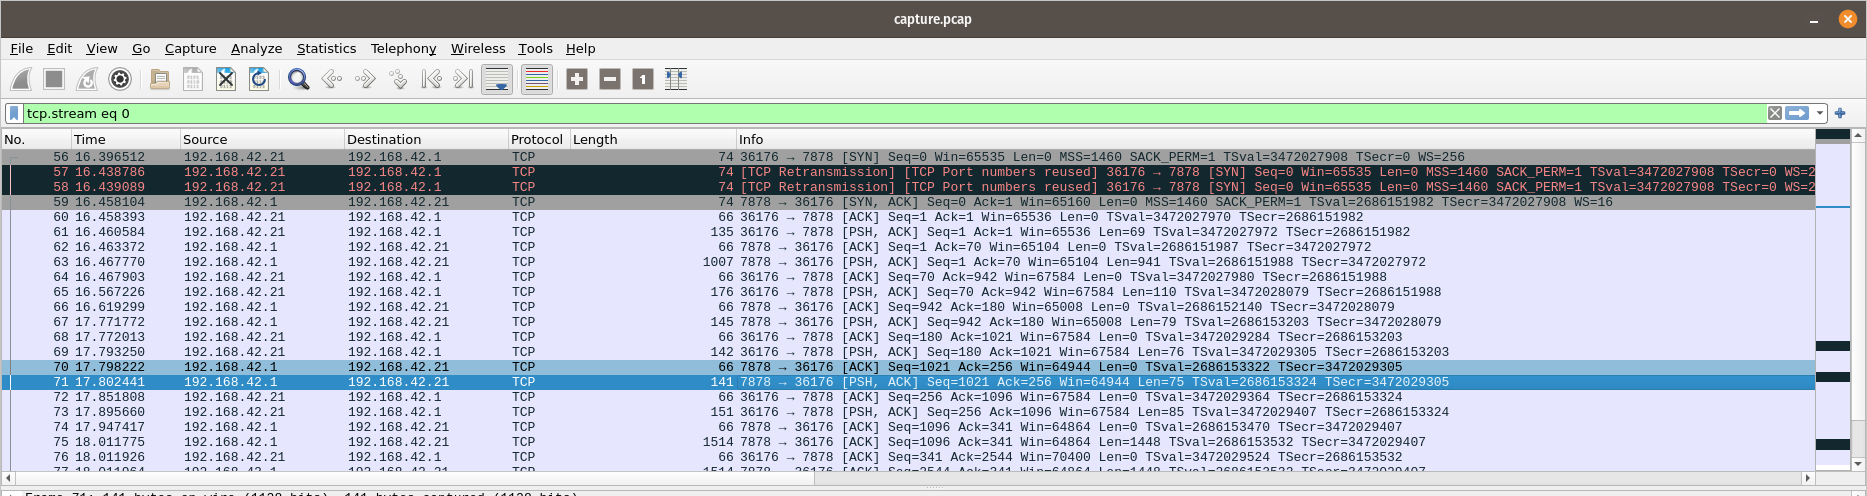Open the Wireless menu
Screen dimensions: 1867x496
pyautogui.click(x=478, y=48)
